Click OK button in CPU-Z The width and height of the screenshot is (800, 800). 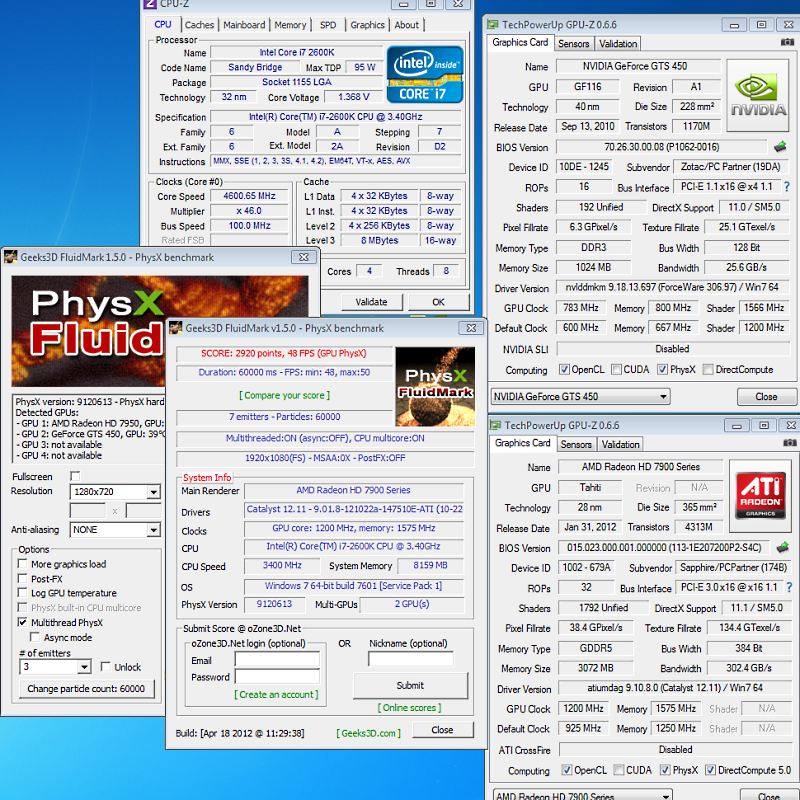tap(438, 302)
